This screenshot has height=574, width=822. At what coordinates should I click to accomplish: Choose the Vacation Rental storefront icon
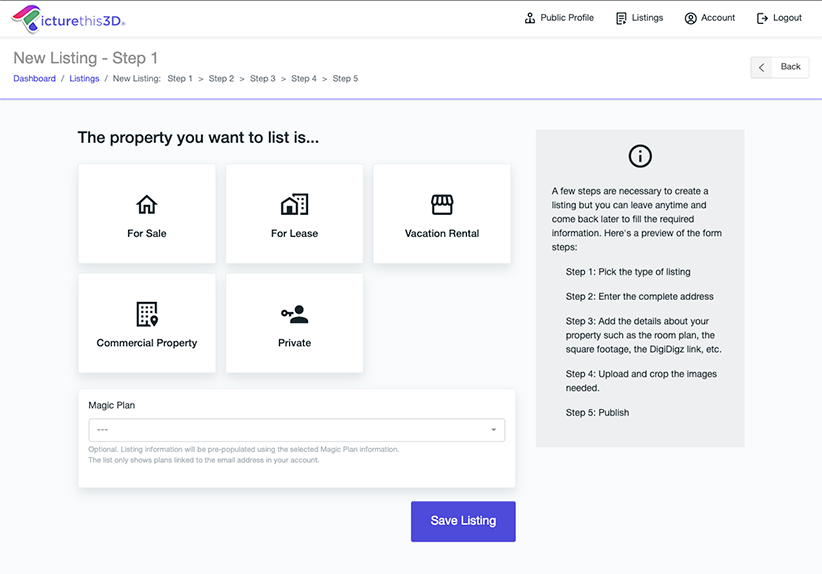442,205
